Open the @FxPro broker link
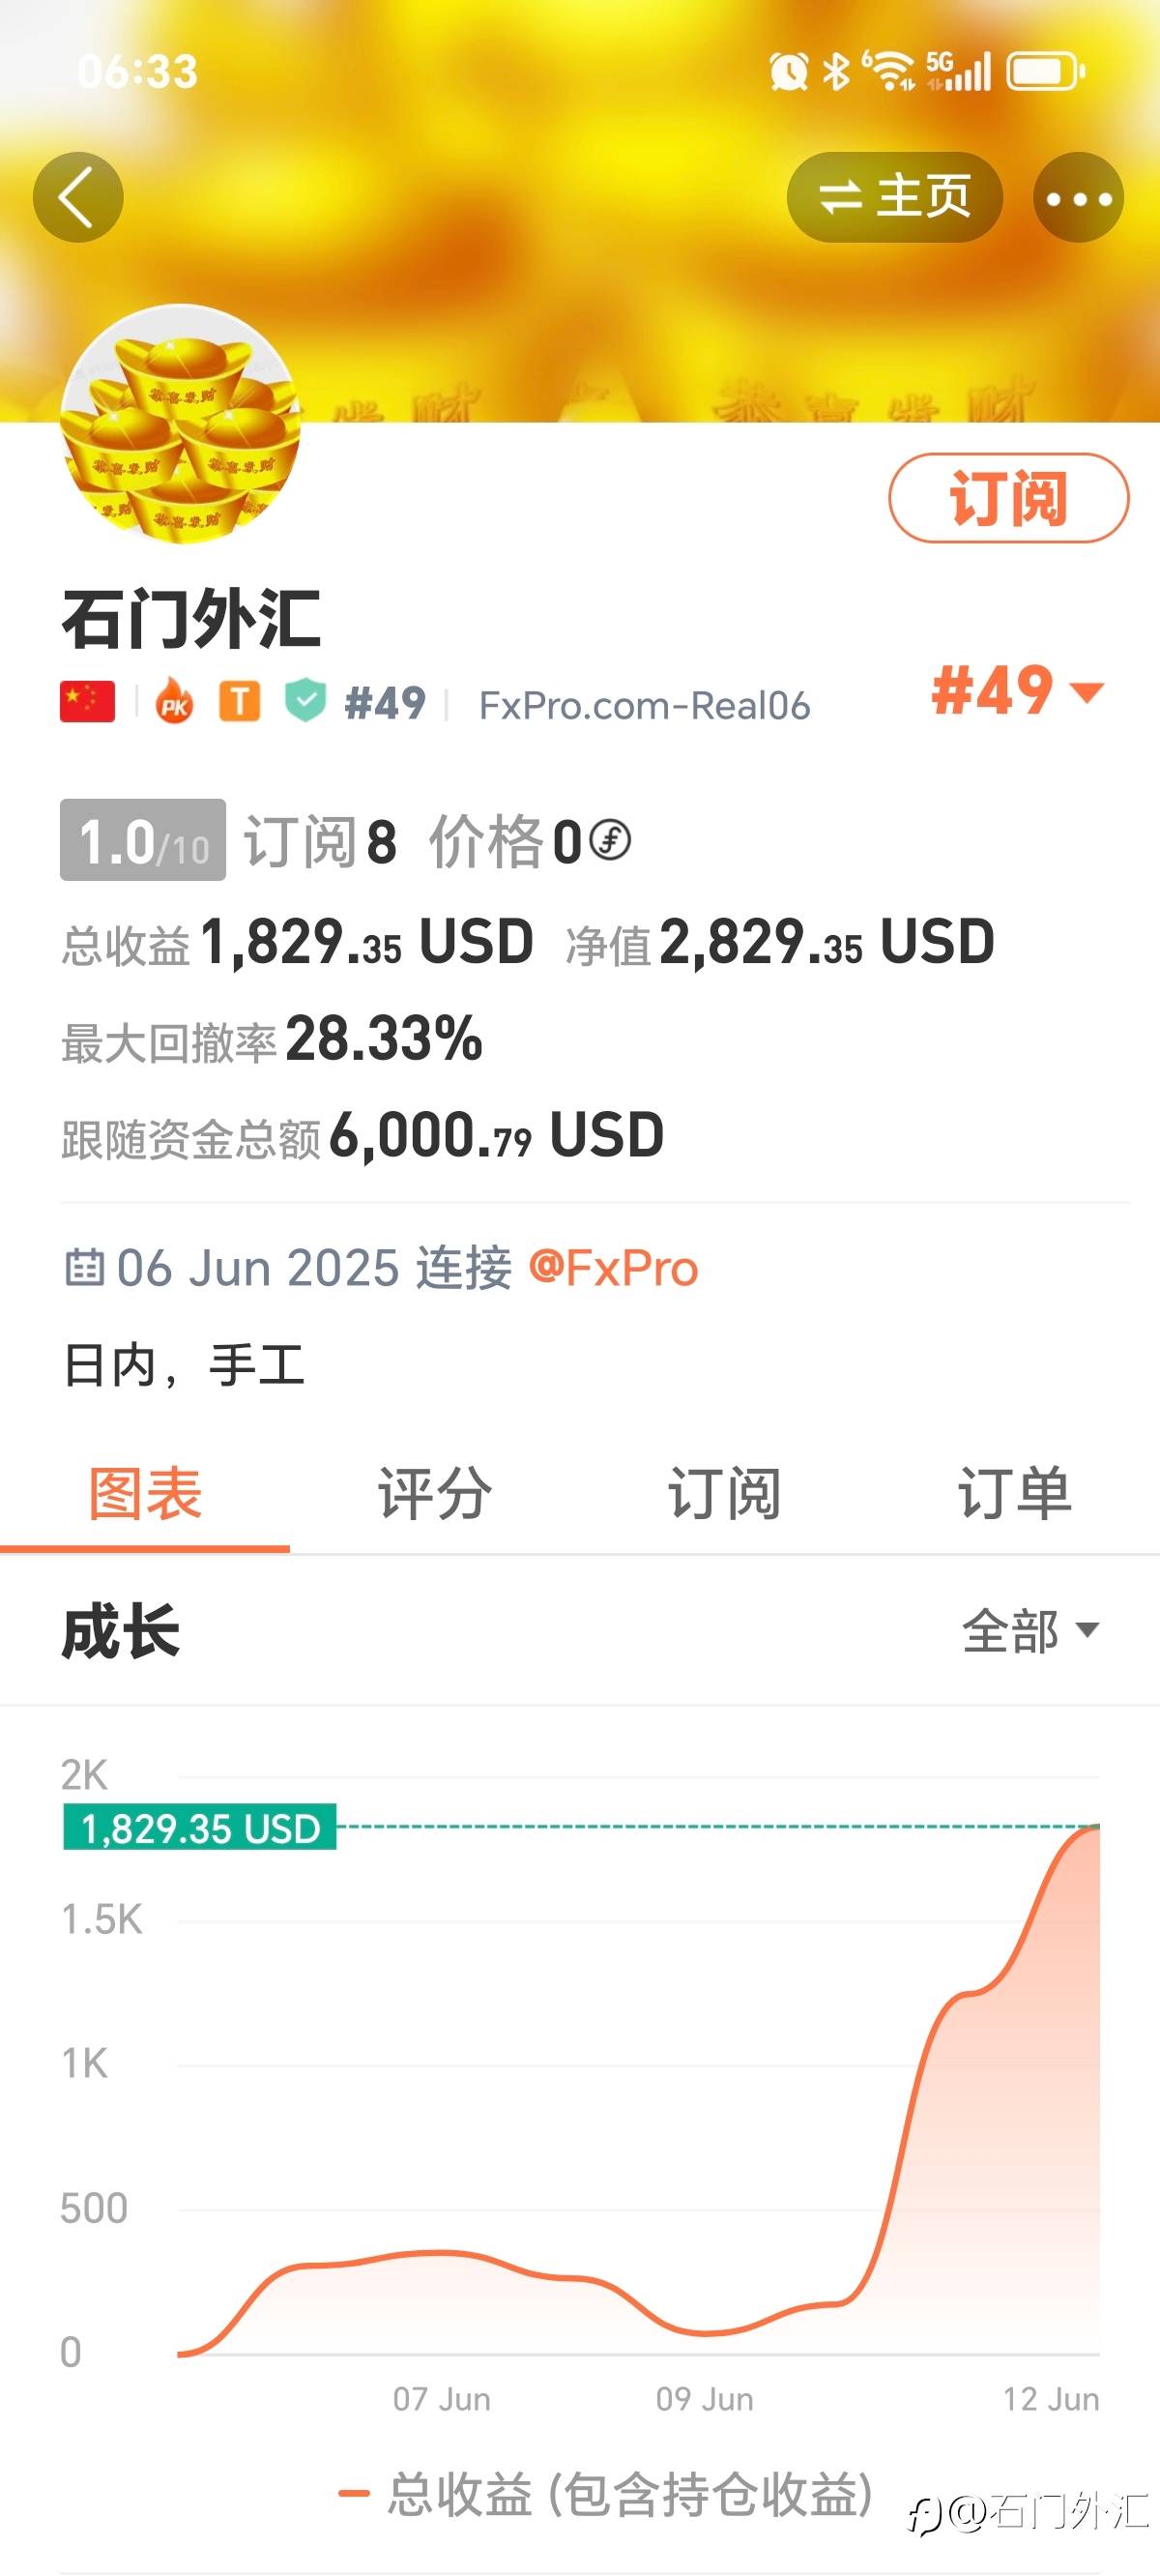 tap(613, 1268)
